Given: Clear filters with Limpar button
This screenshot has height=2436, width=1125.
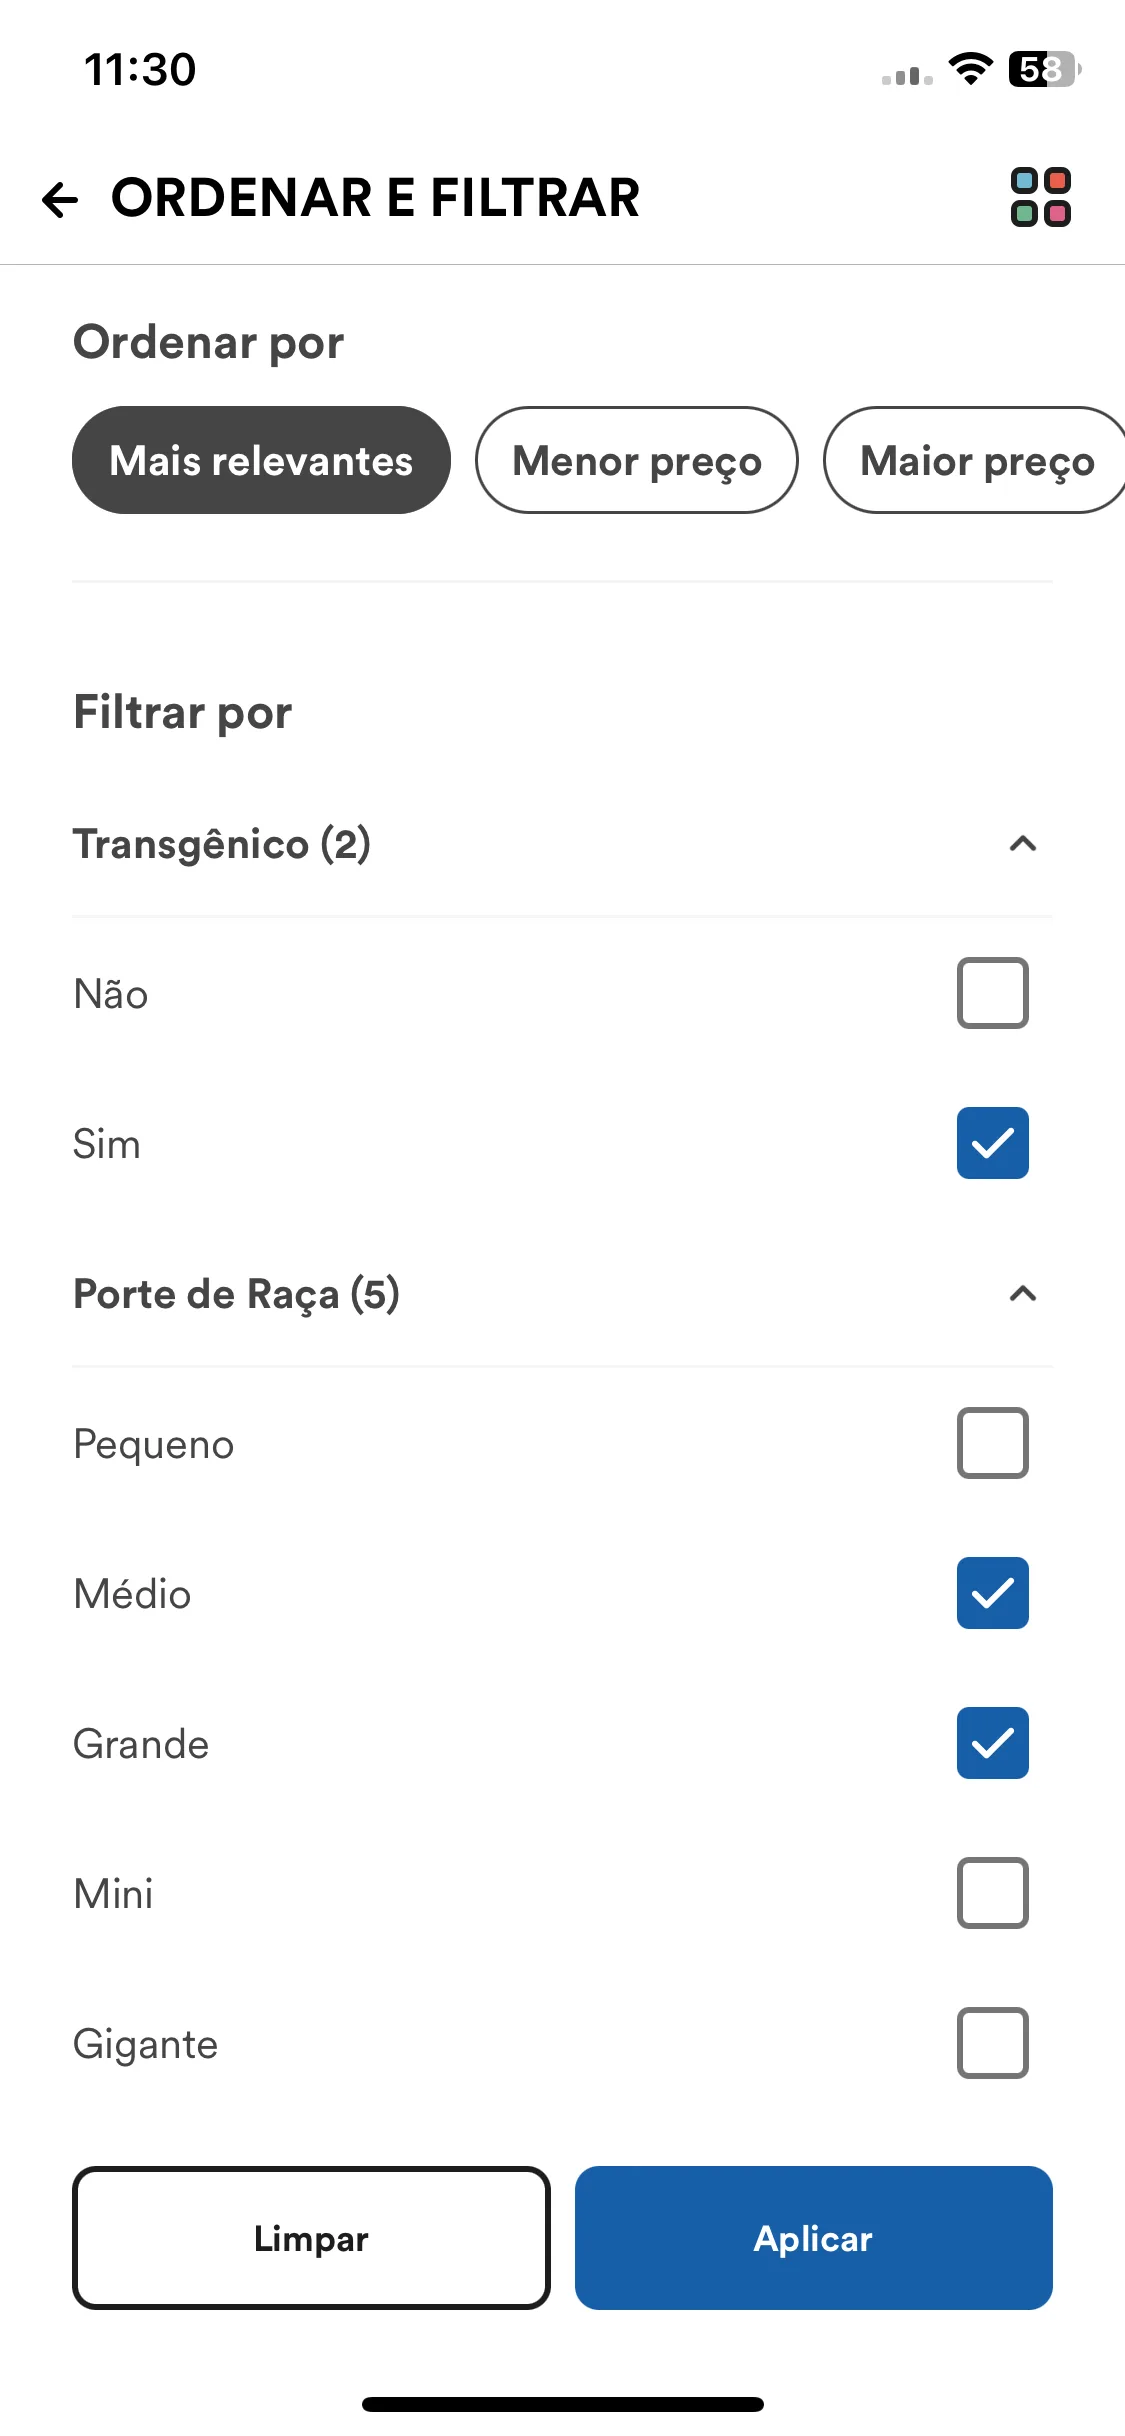Looking at the screenshot, I should click(x=311, y=2238).
